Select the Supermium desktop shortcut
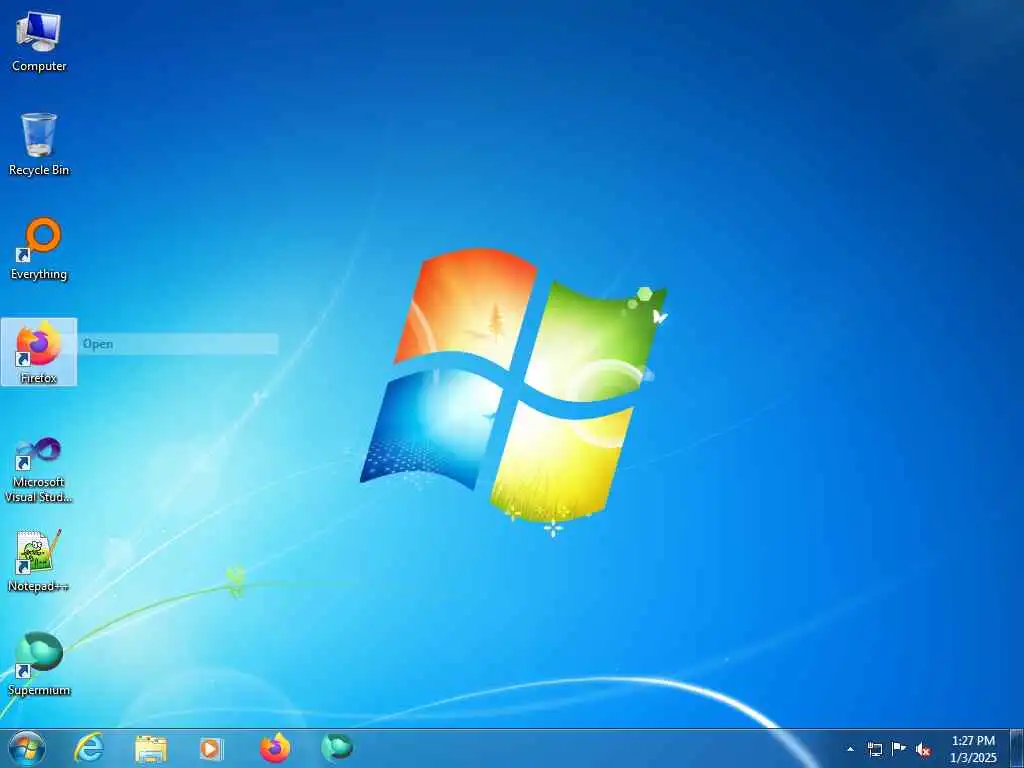The image size is (1024, 768). click(39, 664)
